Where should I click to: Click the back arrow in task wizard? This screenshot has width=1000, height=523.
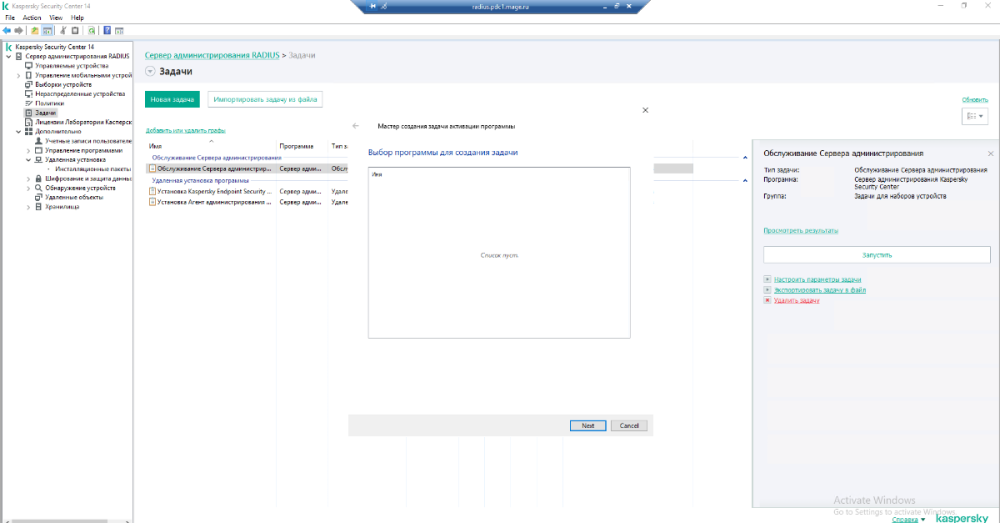click(x=356, y=126)
